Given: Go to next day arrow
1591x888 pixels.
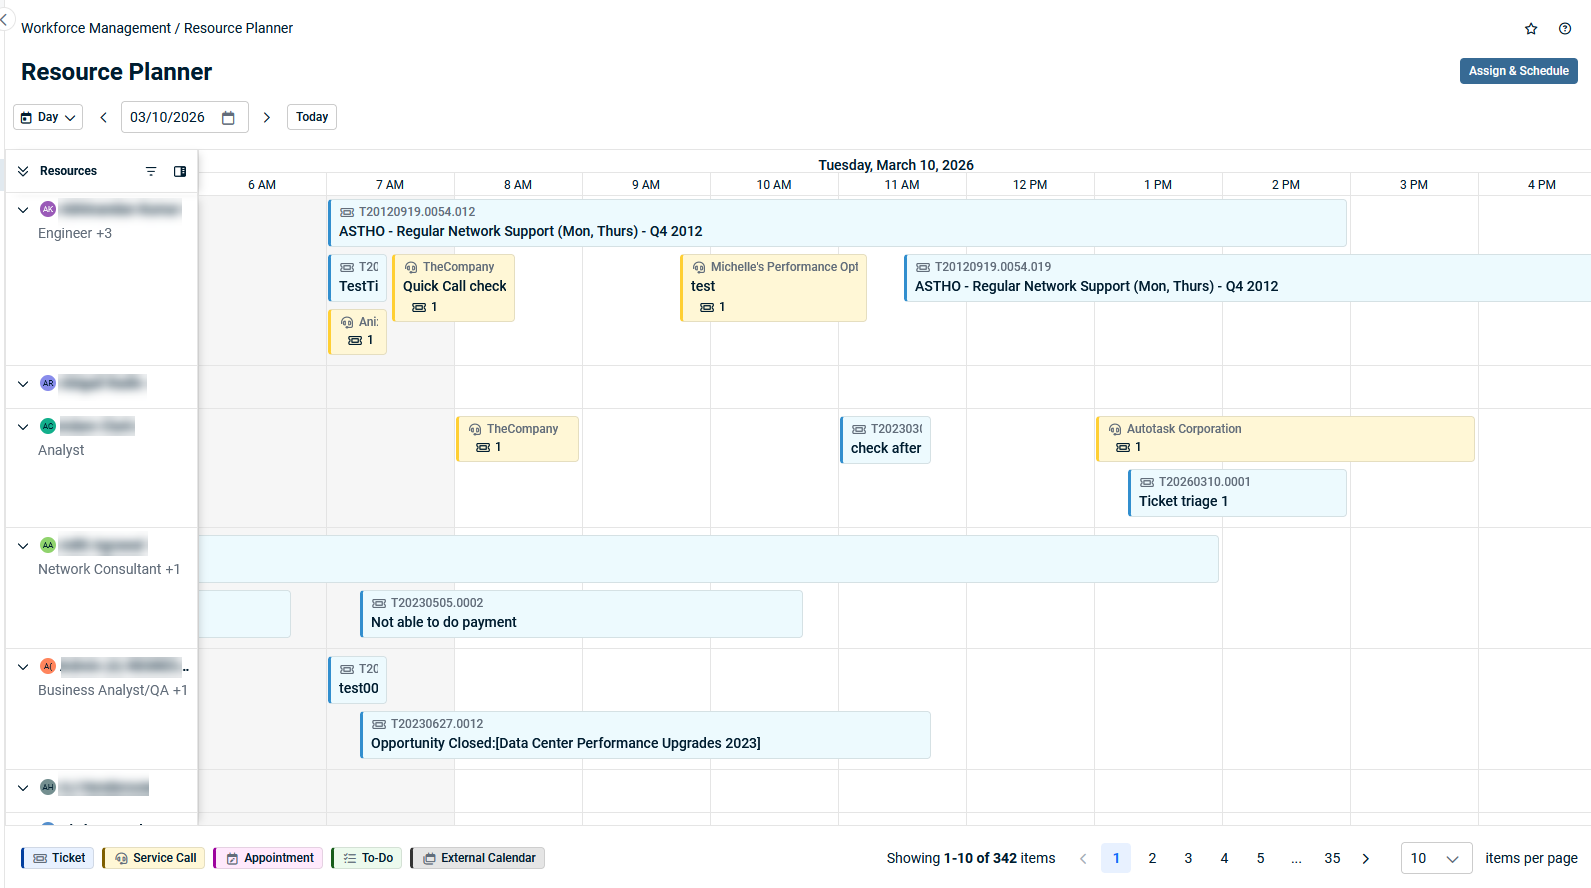Looking at the screenshot, I should pos(267,118).
